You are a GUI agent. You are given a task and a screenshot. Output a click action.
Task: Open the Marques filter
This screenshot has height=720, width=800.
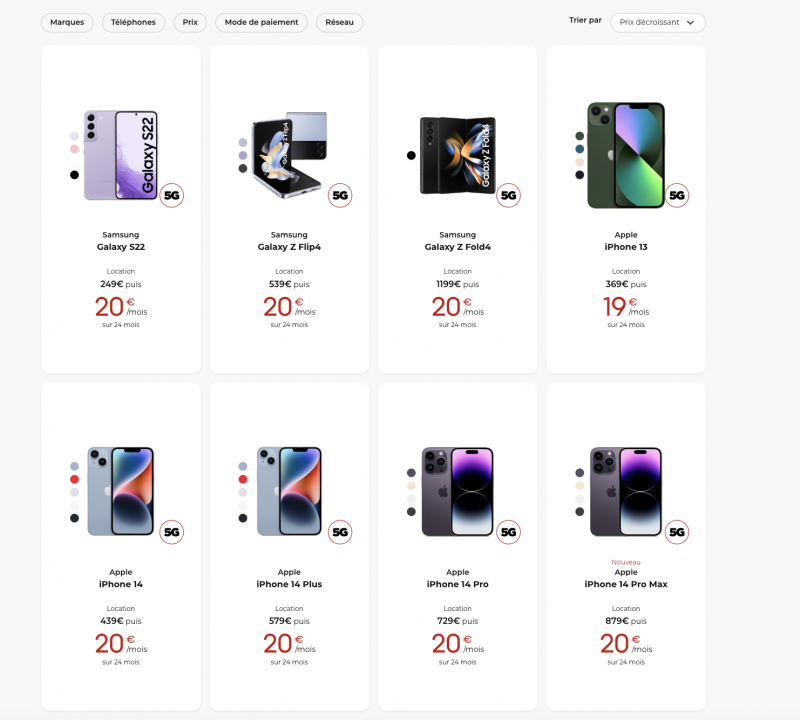click(68, 22)
